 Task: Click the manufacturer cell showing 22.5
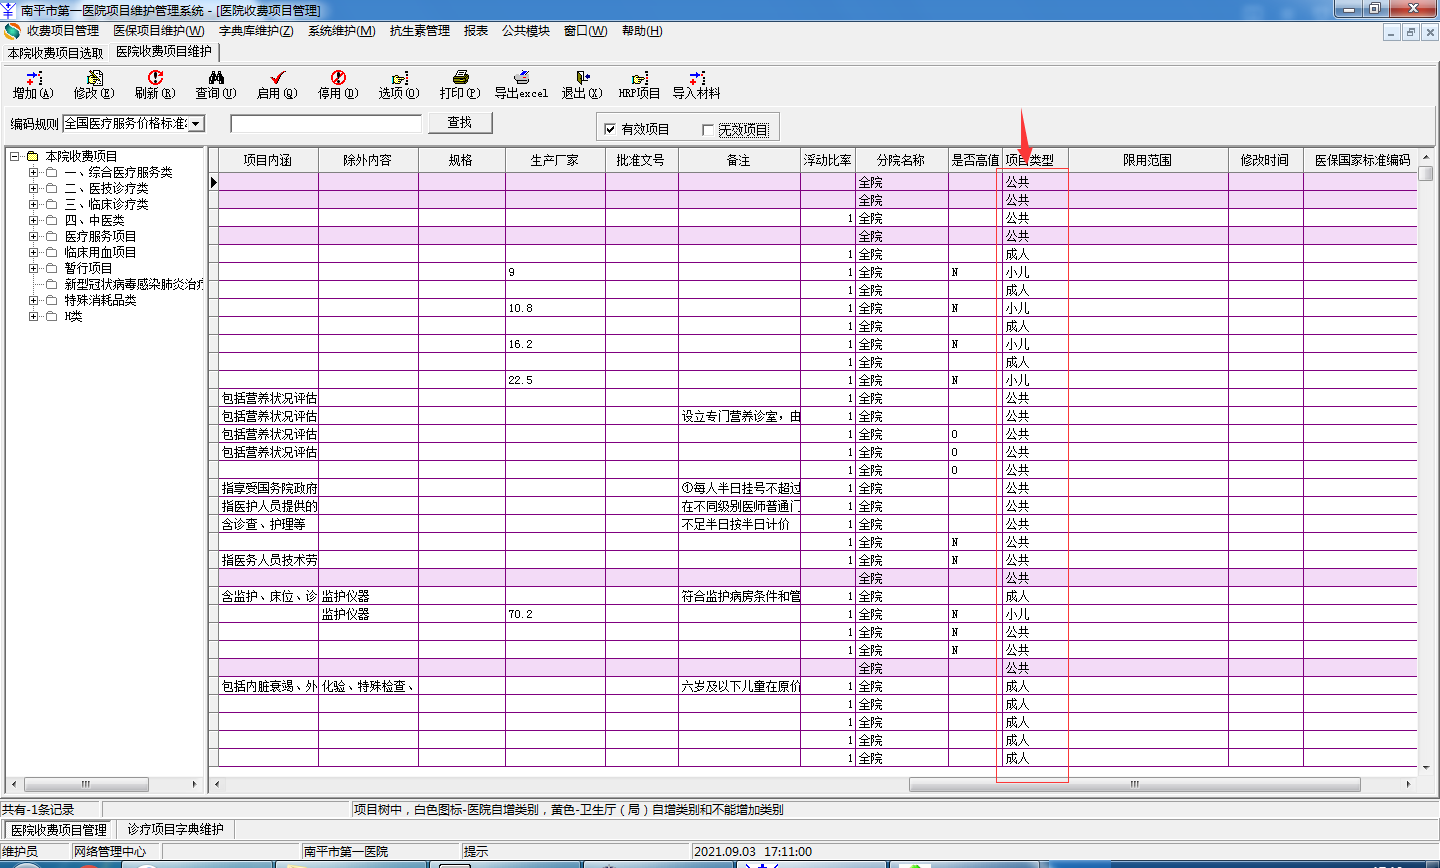(x=555, y=380)
